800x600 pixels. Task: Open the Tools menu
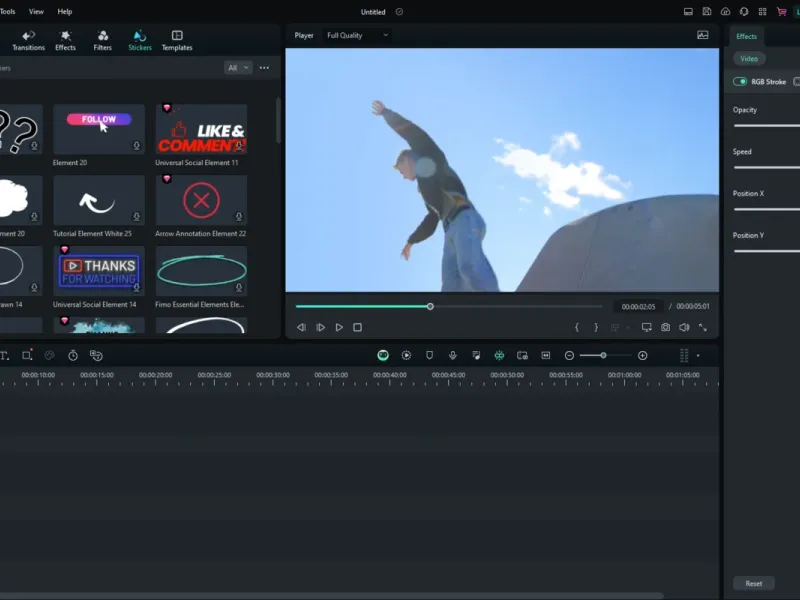coord(8,11)
